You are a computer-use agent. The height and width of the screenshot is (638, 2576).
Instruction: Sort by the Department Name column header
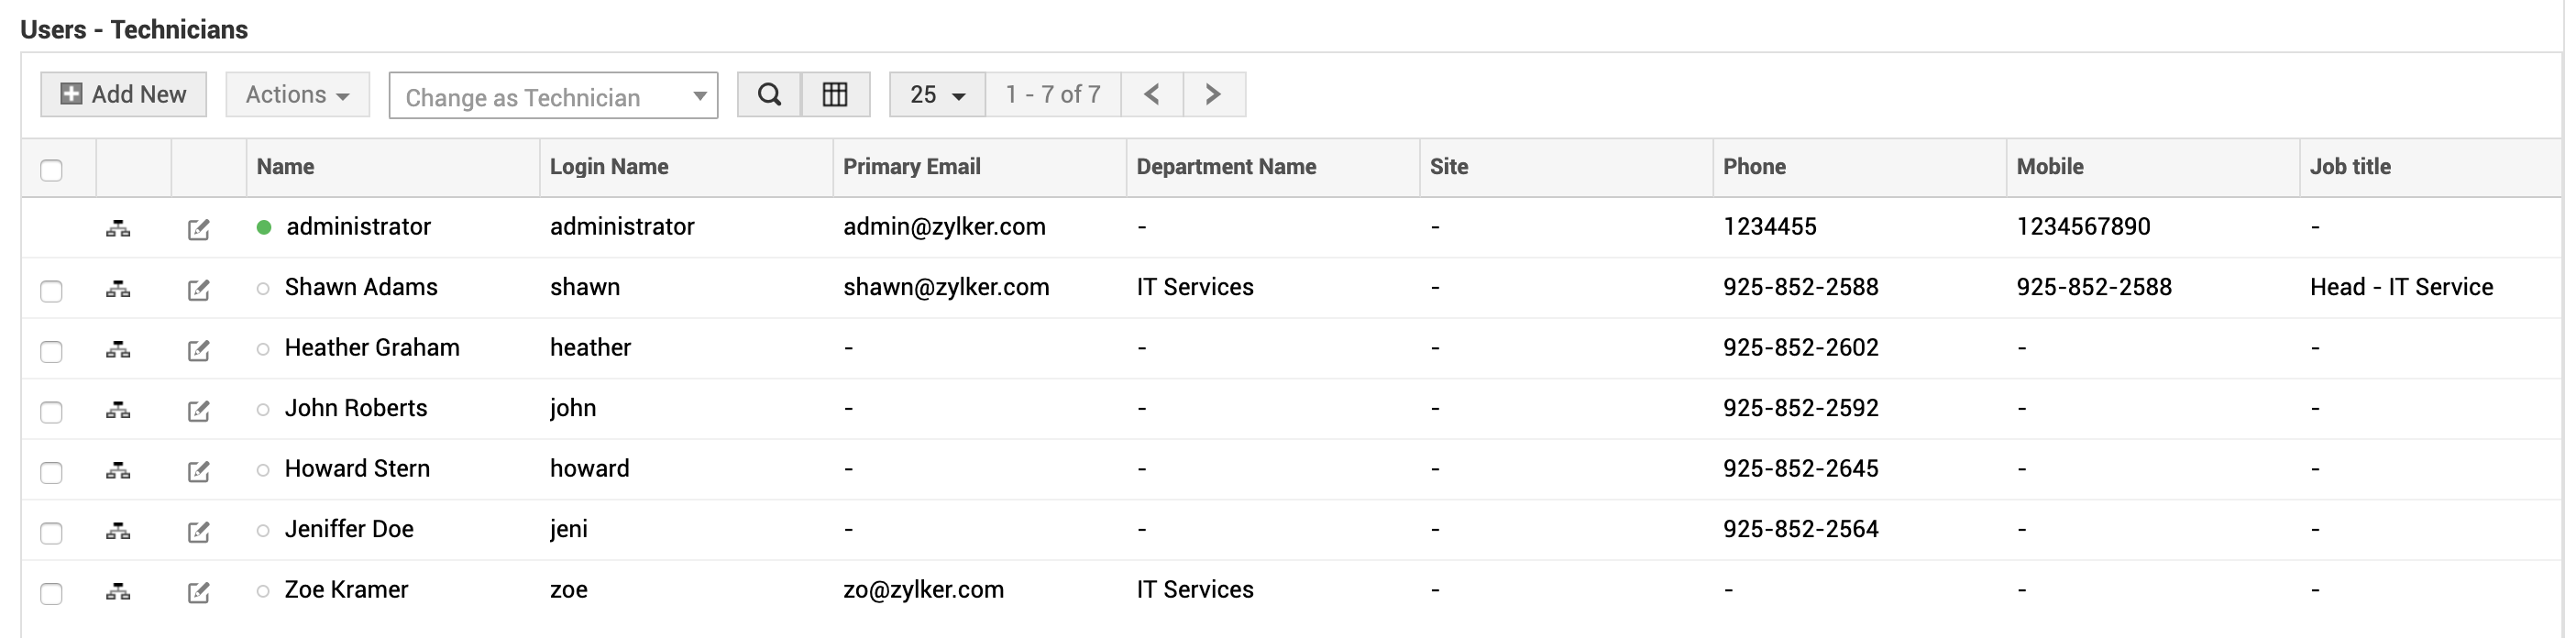tap(1226, 167)
